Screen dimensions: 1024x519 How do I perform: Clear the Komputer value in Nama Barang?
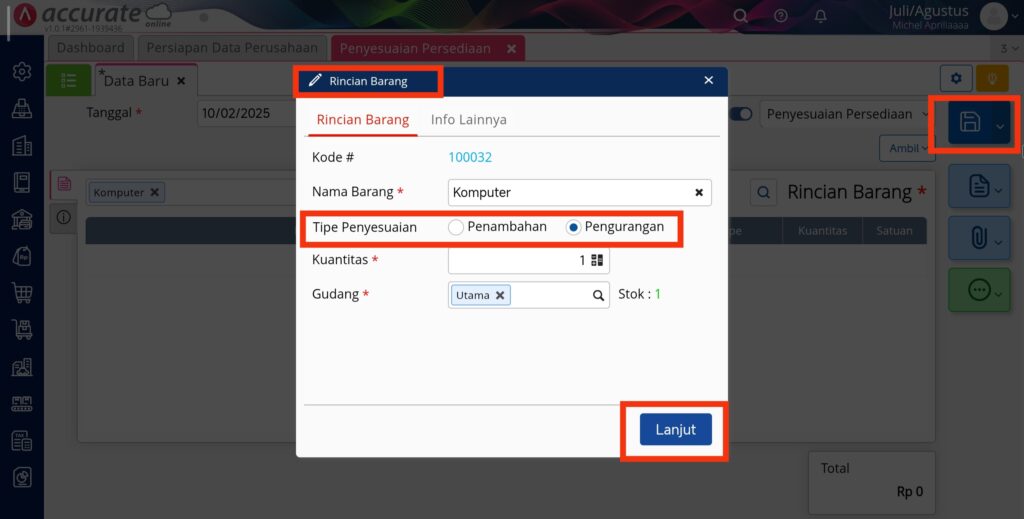[x=699, y=193]
